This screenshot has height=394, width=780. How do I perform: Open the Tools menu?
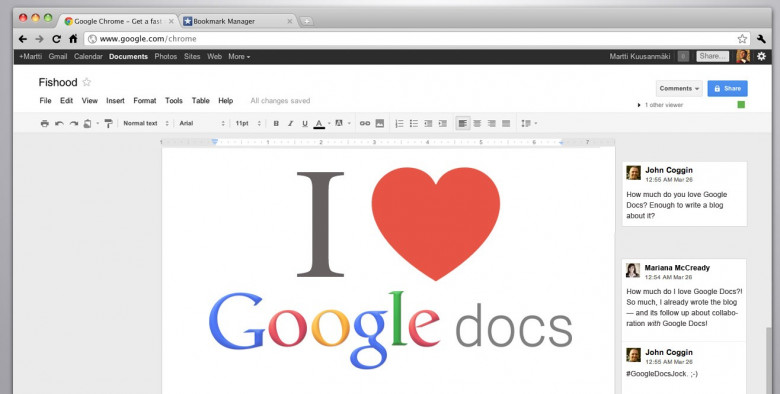174,100
